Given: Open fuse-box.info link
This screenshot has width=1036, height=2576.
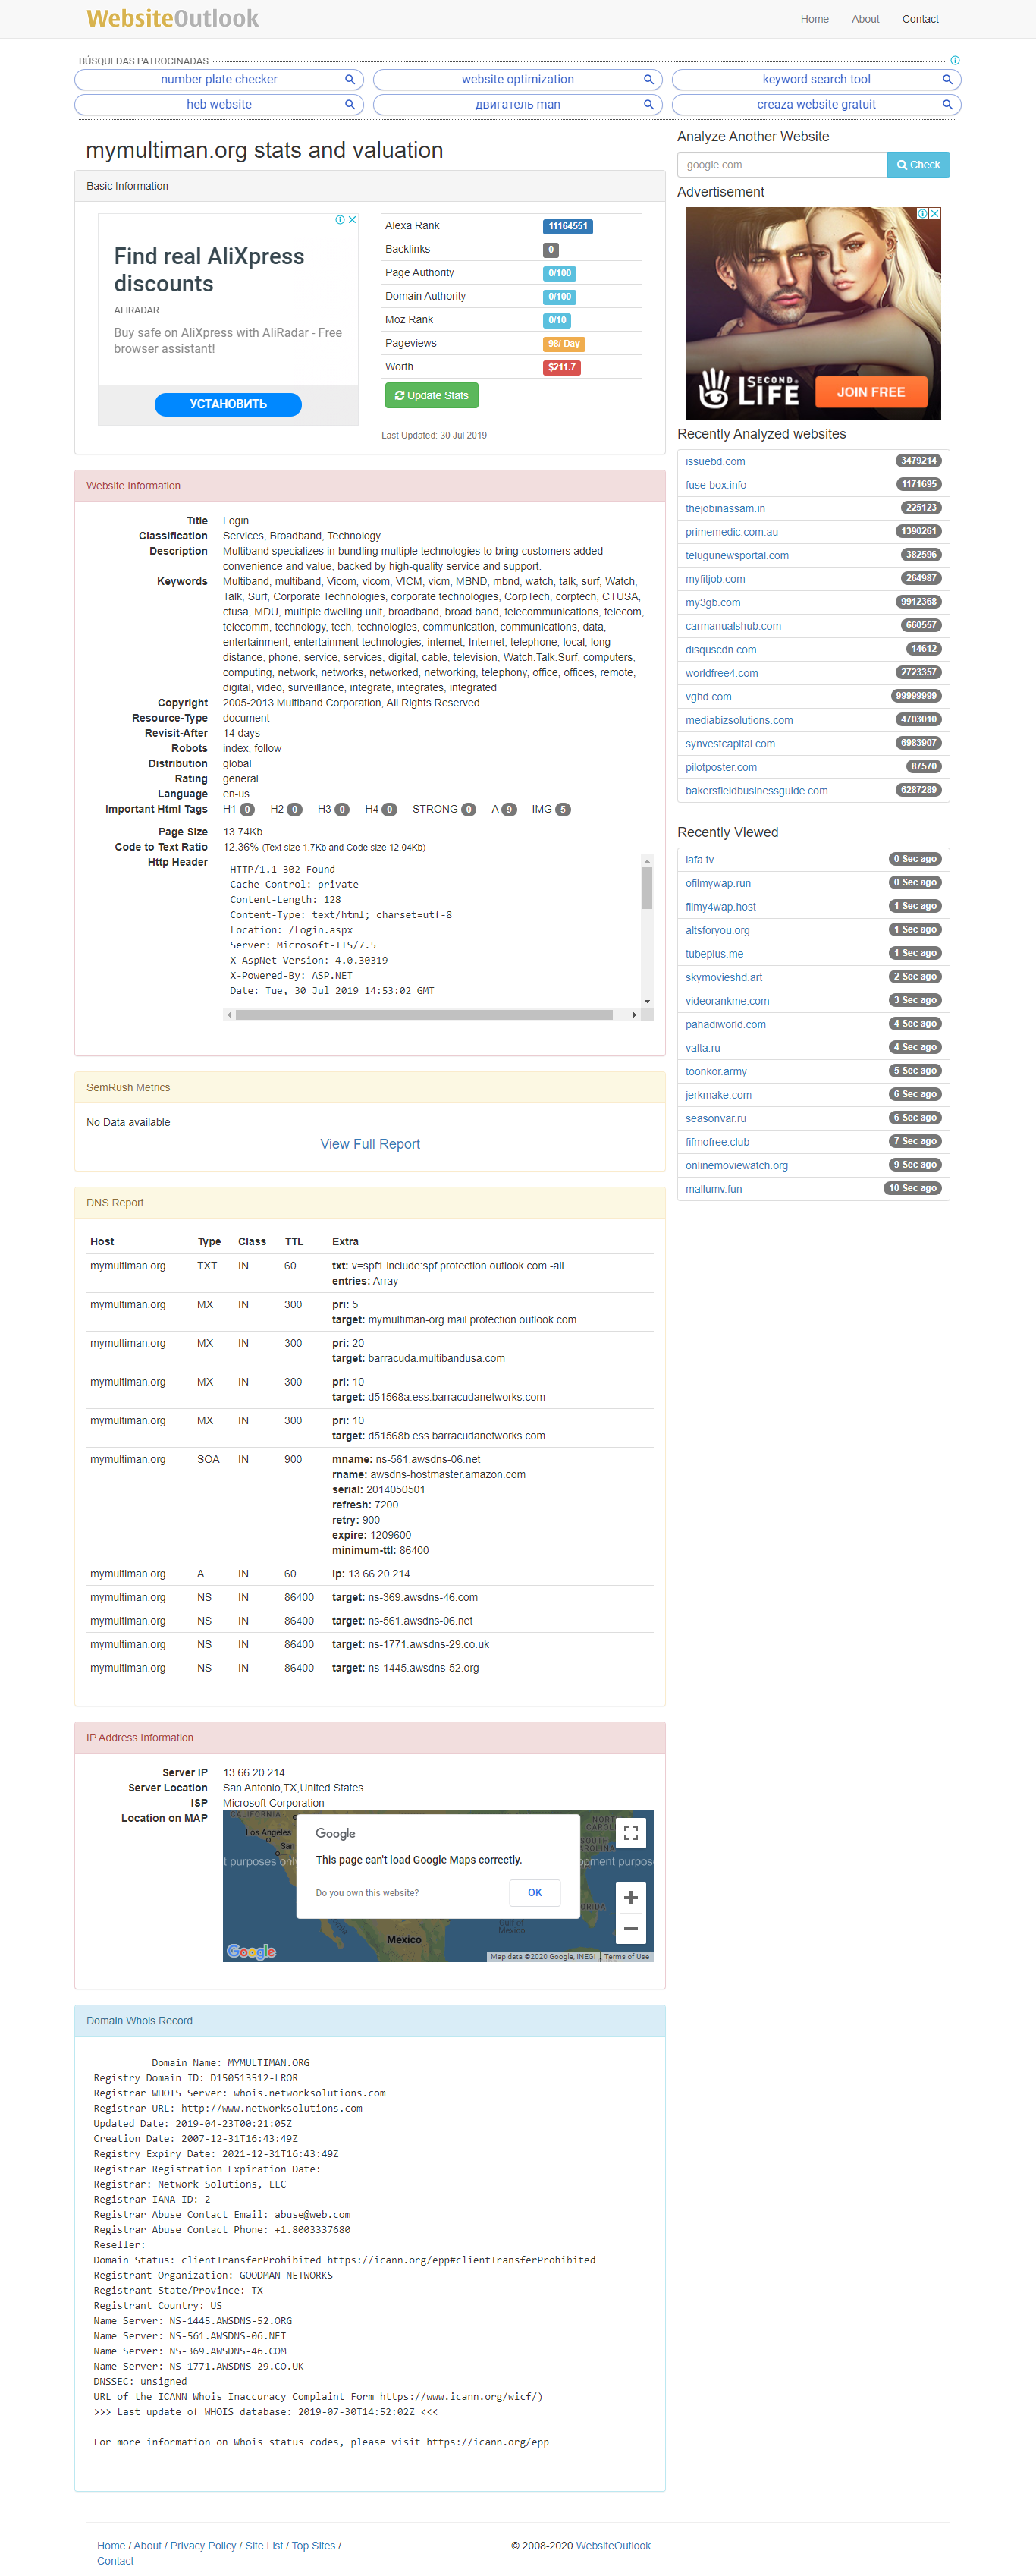Looking at the screenshot, I should pyautogui.click(x=716, y=485).
